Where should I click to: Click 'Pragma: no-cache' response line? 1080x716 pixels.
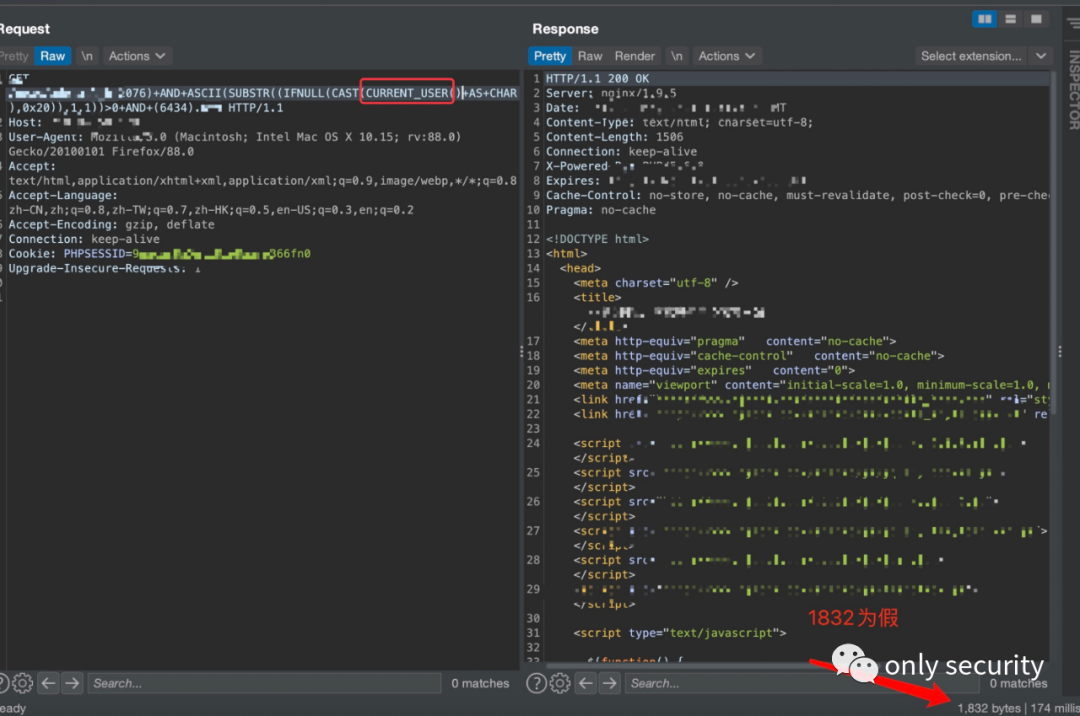(x=601, y=210)
